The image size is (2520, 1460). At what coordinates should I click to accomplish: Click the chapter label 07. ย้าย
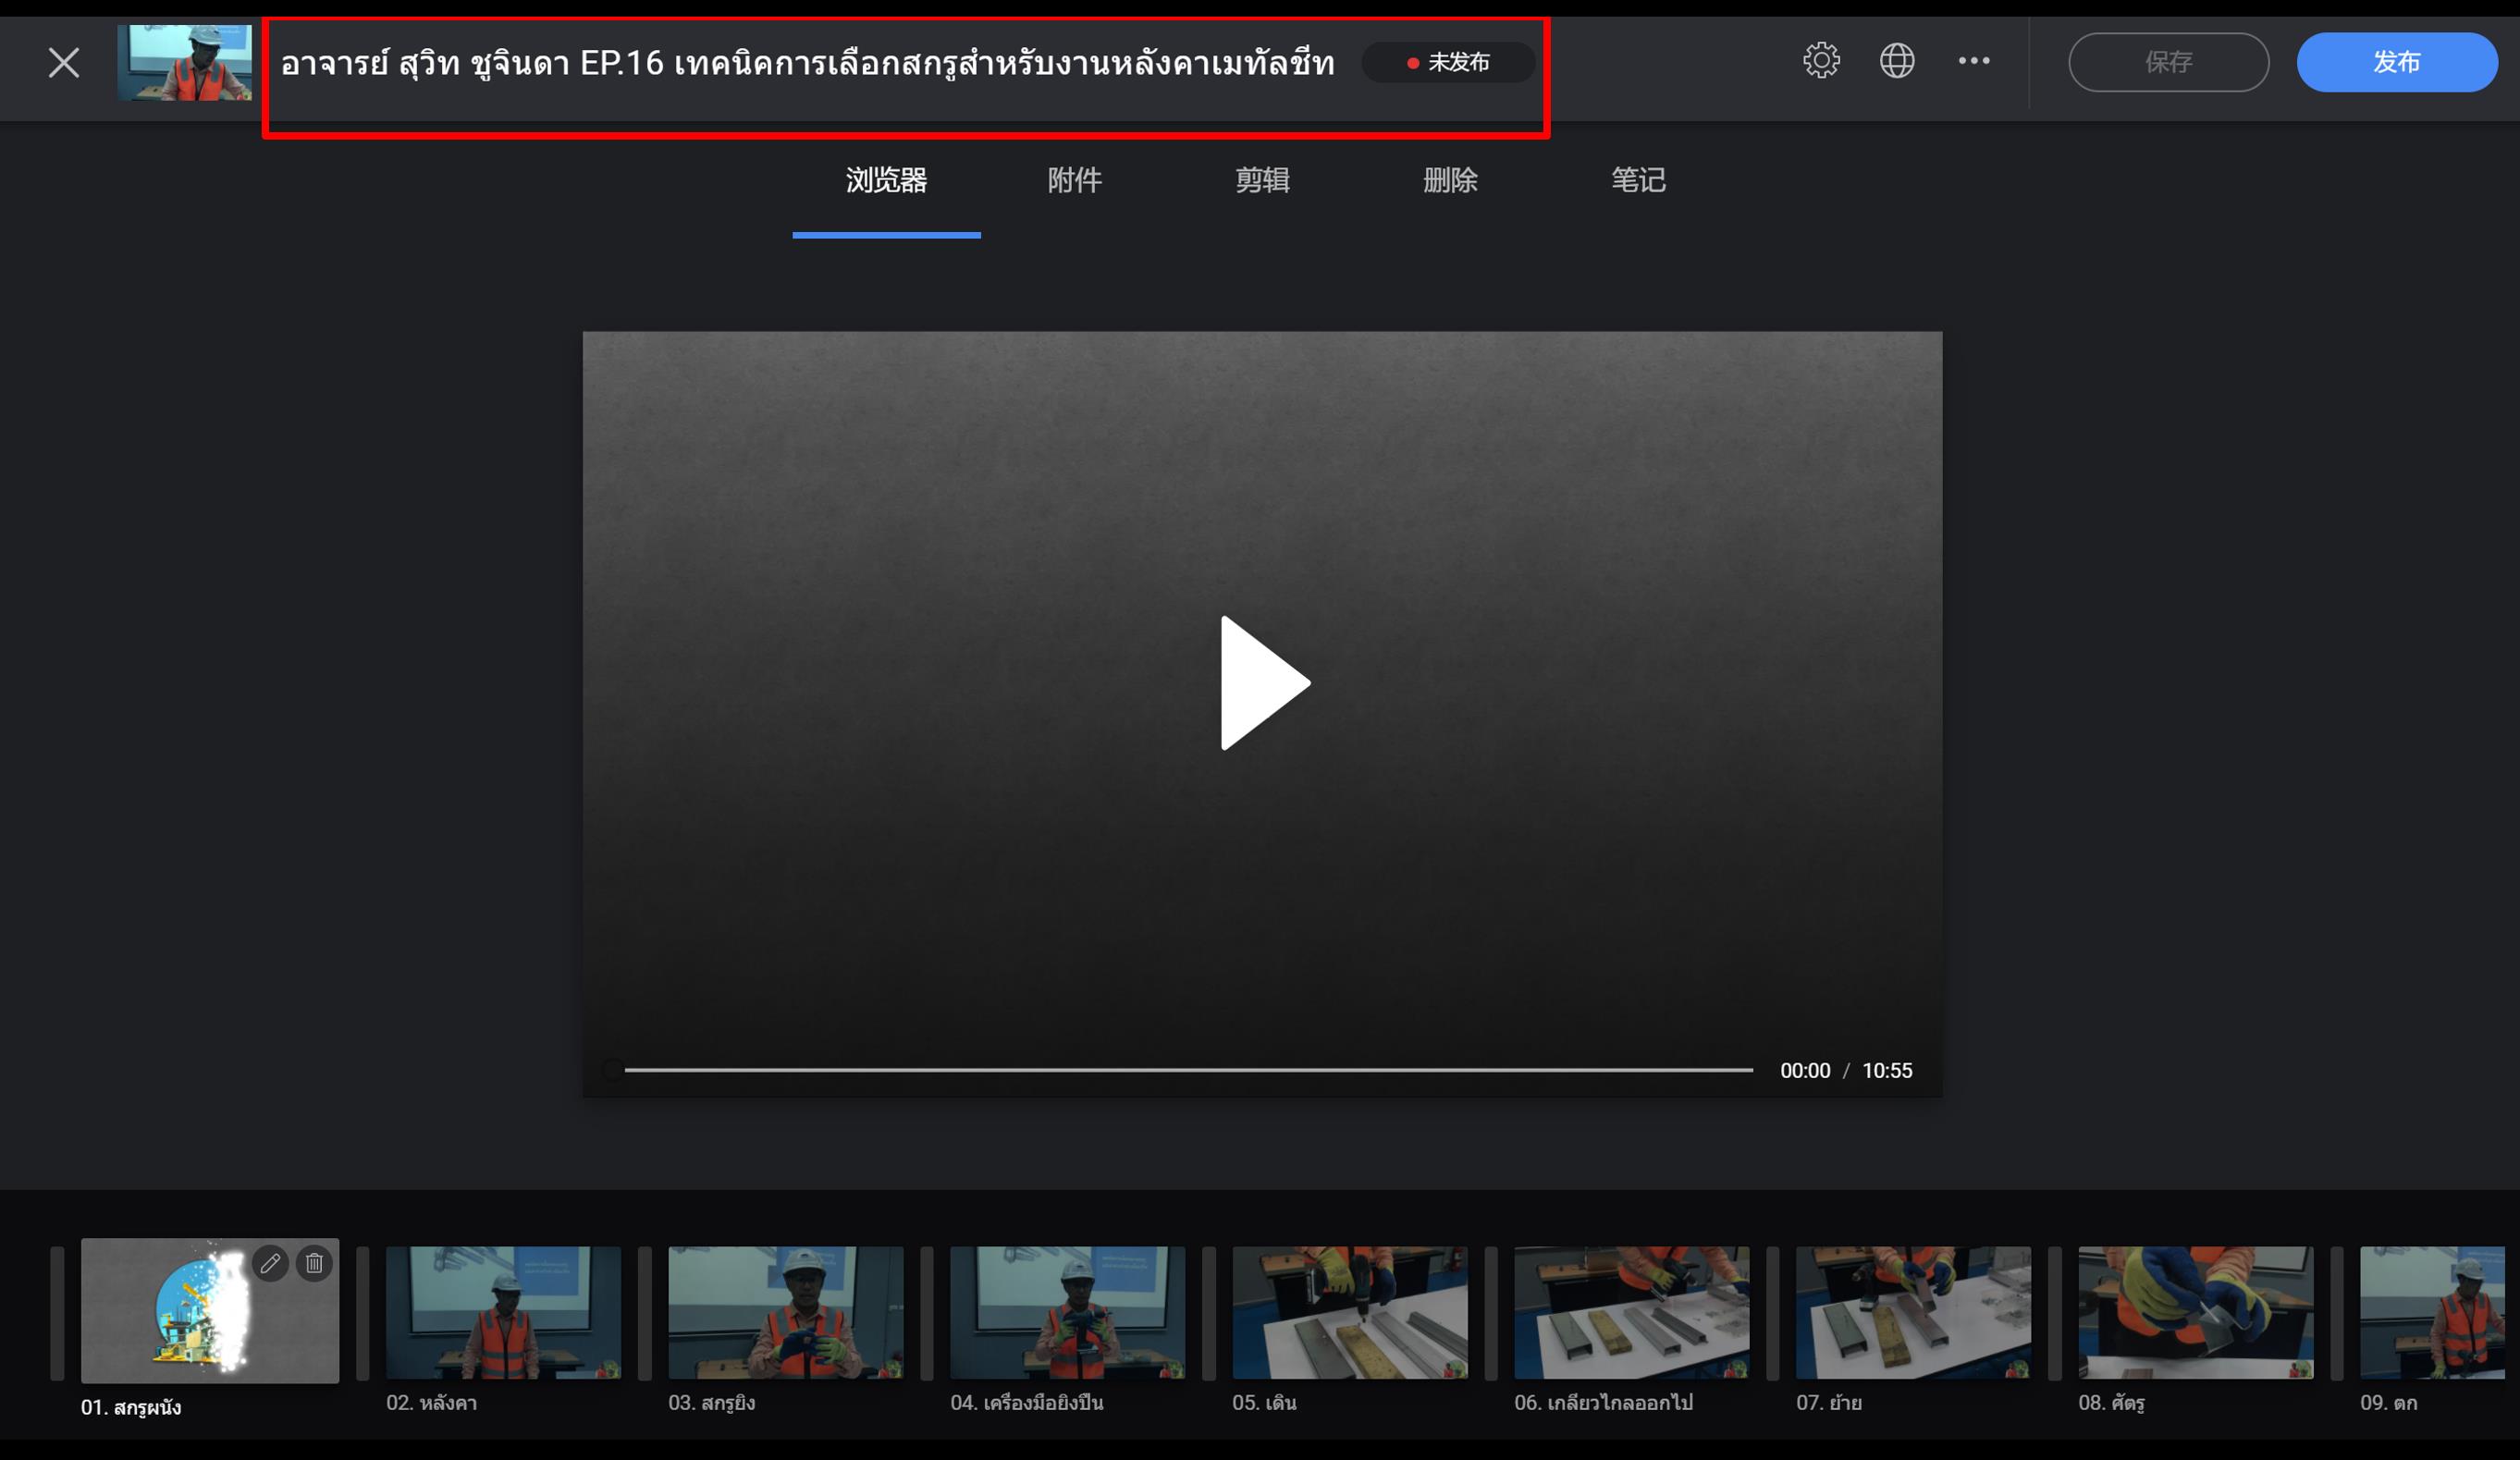click(1828, 1402)
